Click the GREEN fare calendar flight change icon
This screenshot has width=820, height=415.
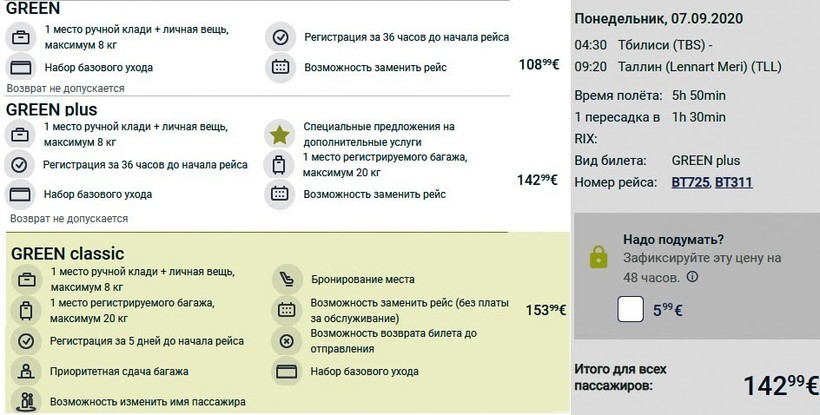pos(280,67)
